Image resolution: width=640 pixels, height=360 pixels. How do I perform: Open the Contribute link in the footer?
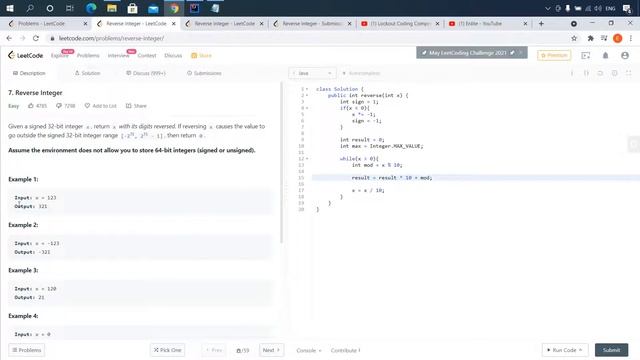point(345,350)
